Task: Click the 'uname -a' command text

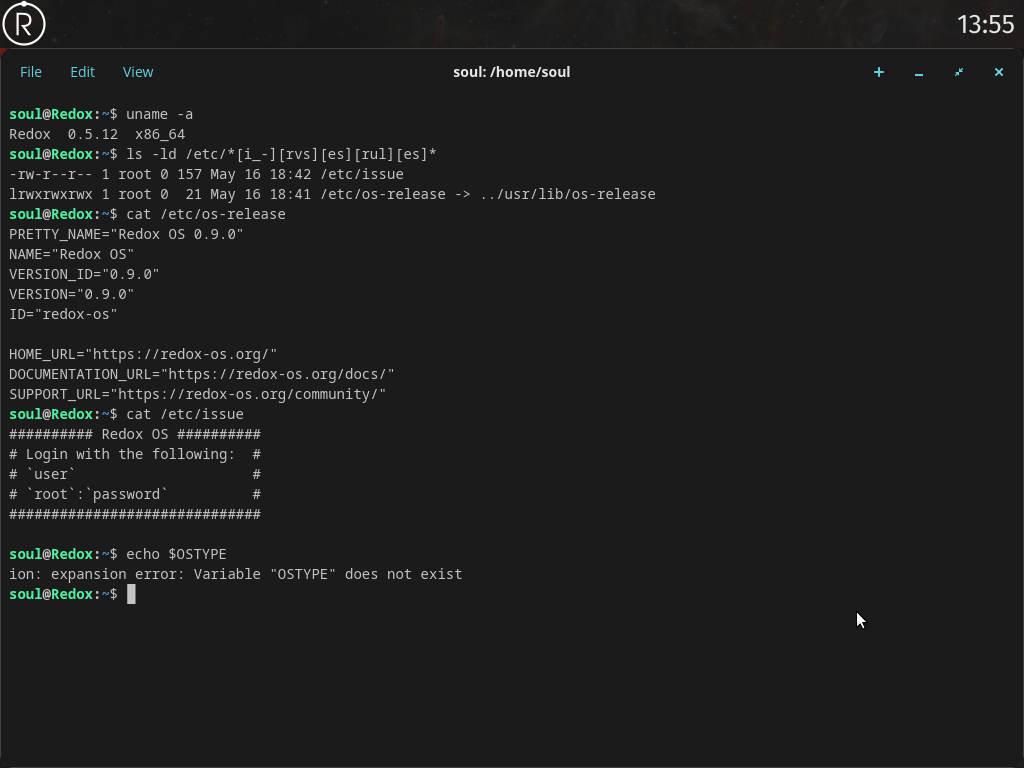Action: click(x=159, y=114)
